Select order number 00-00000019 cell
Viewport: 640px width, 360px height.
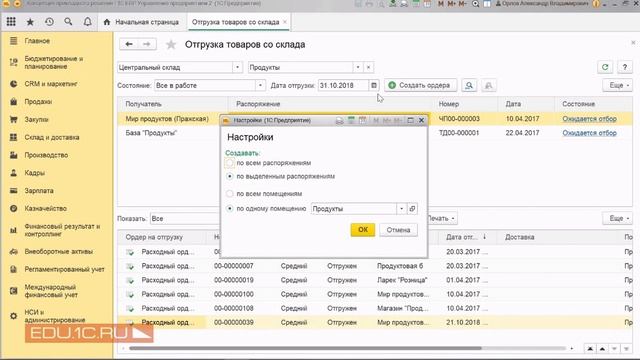(x=233, y=280)
